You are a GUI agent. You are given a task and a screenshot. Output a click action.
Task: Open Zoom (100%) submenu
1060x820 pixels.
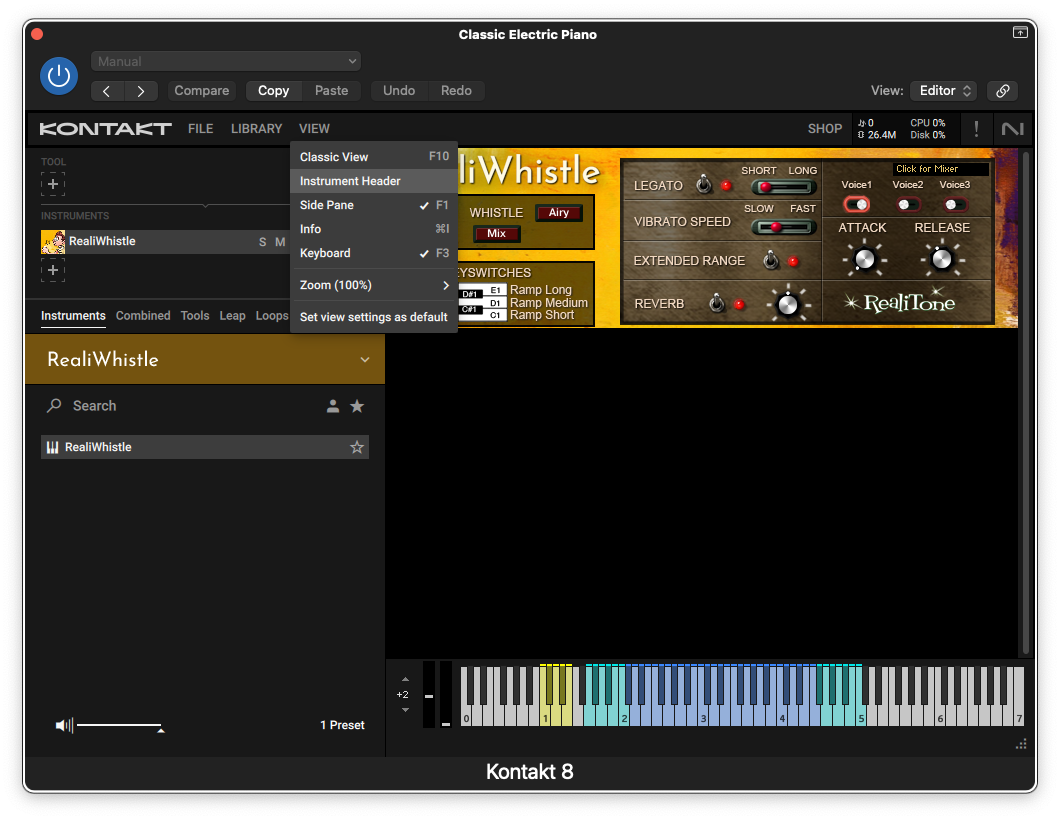pos(374,285)
